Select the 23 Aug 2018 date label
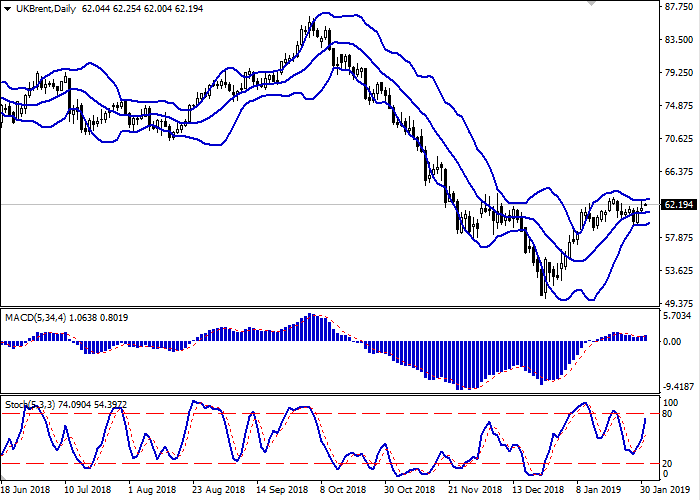Screen dimensions: 700x500 [219, 490]
